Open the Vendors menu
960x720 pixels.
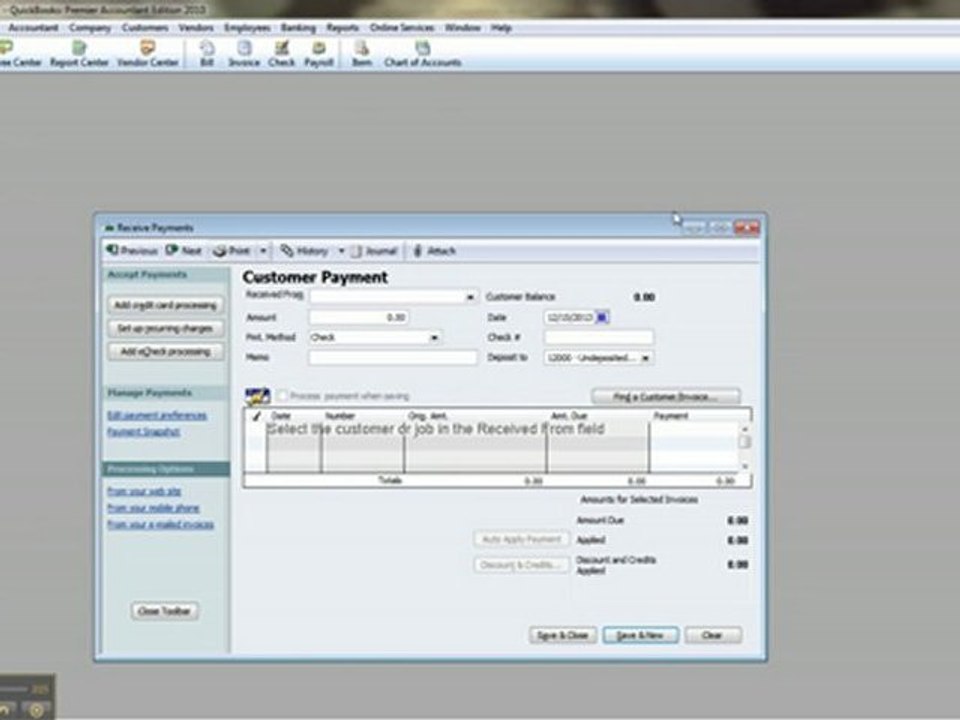(x=196, y=28)
